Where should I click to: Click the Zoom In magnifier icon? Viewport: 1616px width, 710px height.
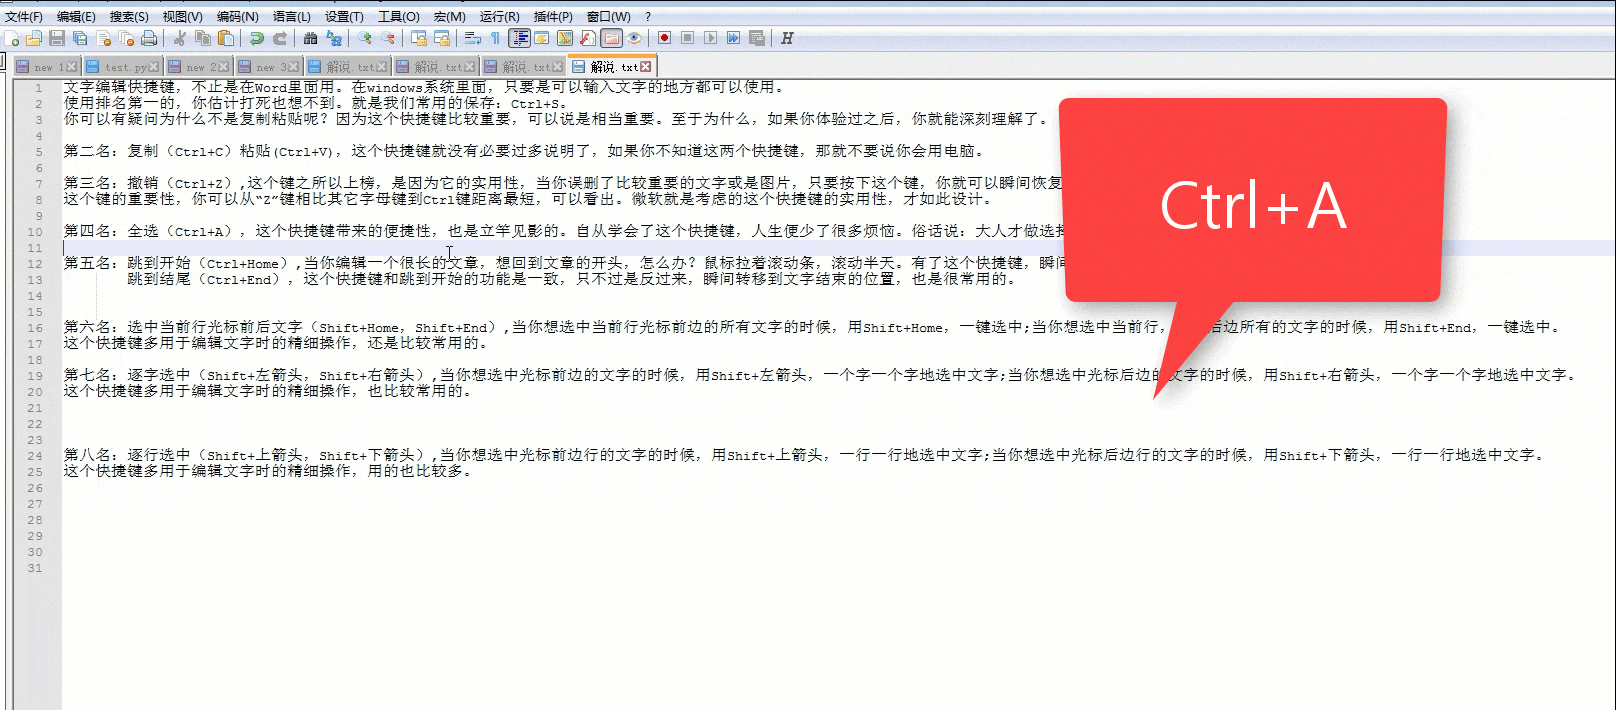365,38
